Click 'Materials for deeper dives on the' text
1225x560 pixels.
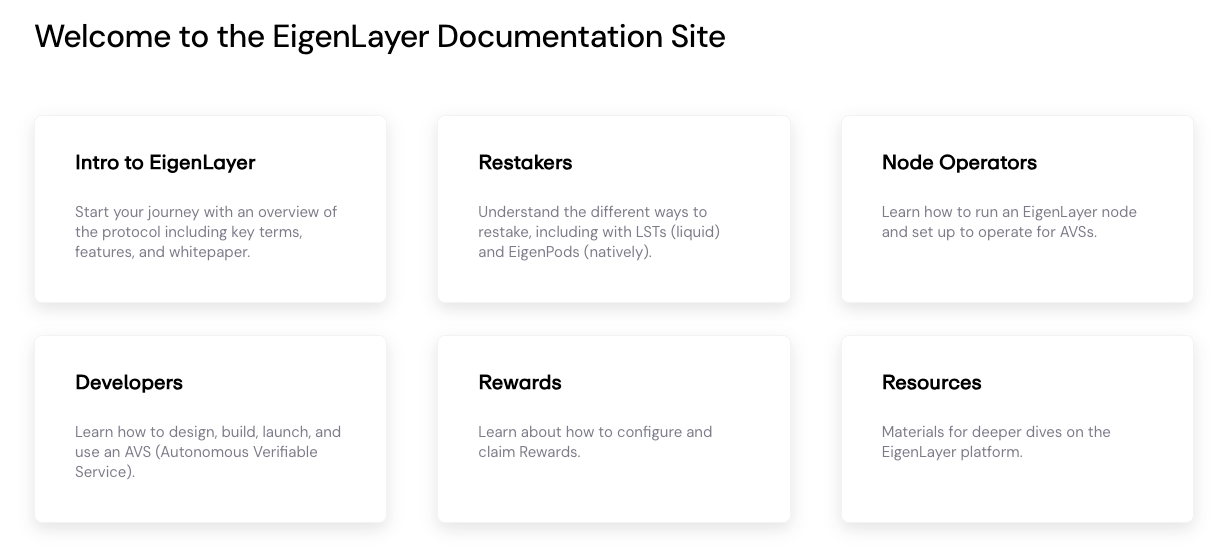tap(996, 432)
